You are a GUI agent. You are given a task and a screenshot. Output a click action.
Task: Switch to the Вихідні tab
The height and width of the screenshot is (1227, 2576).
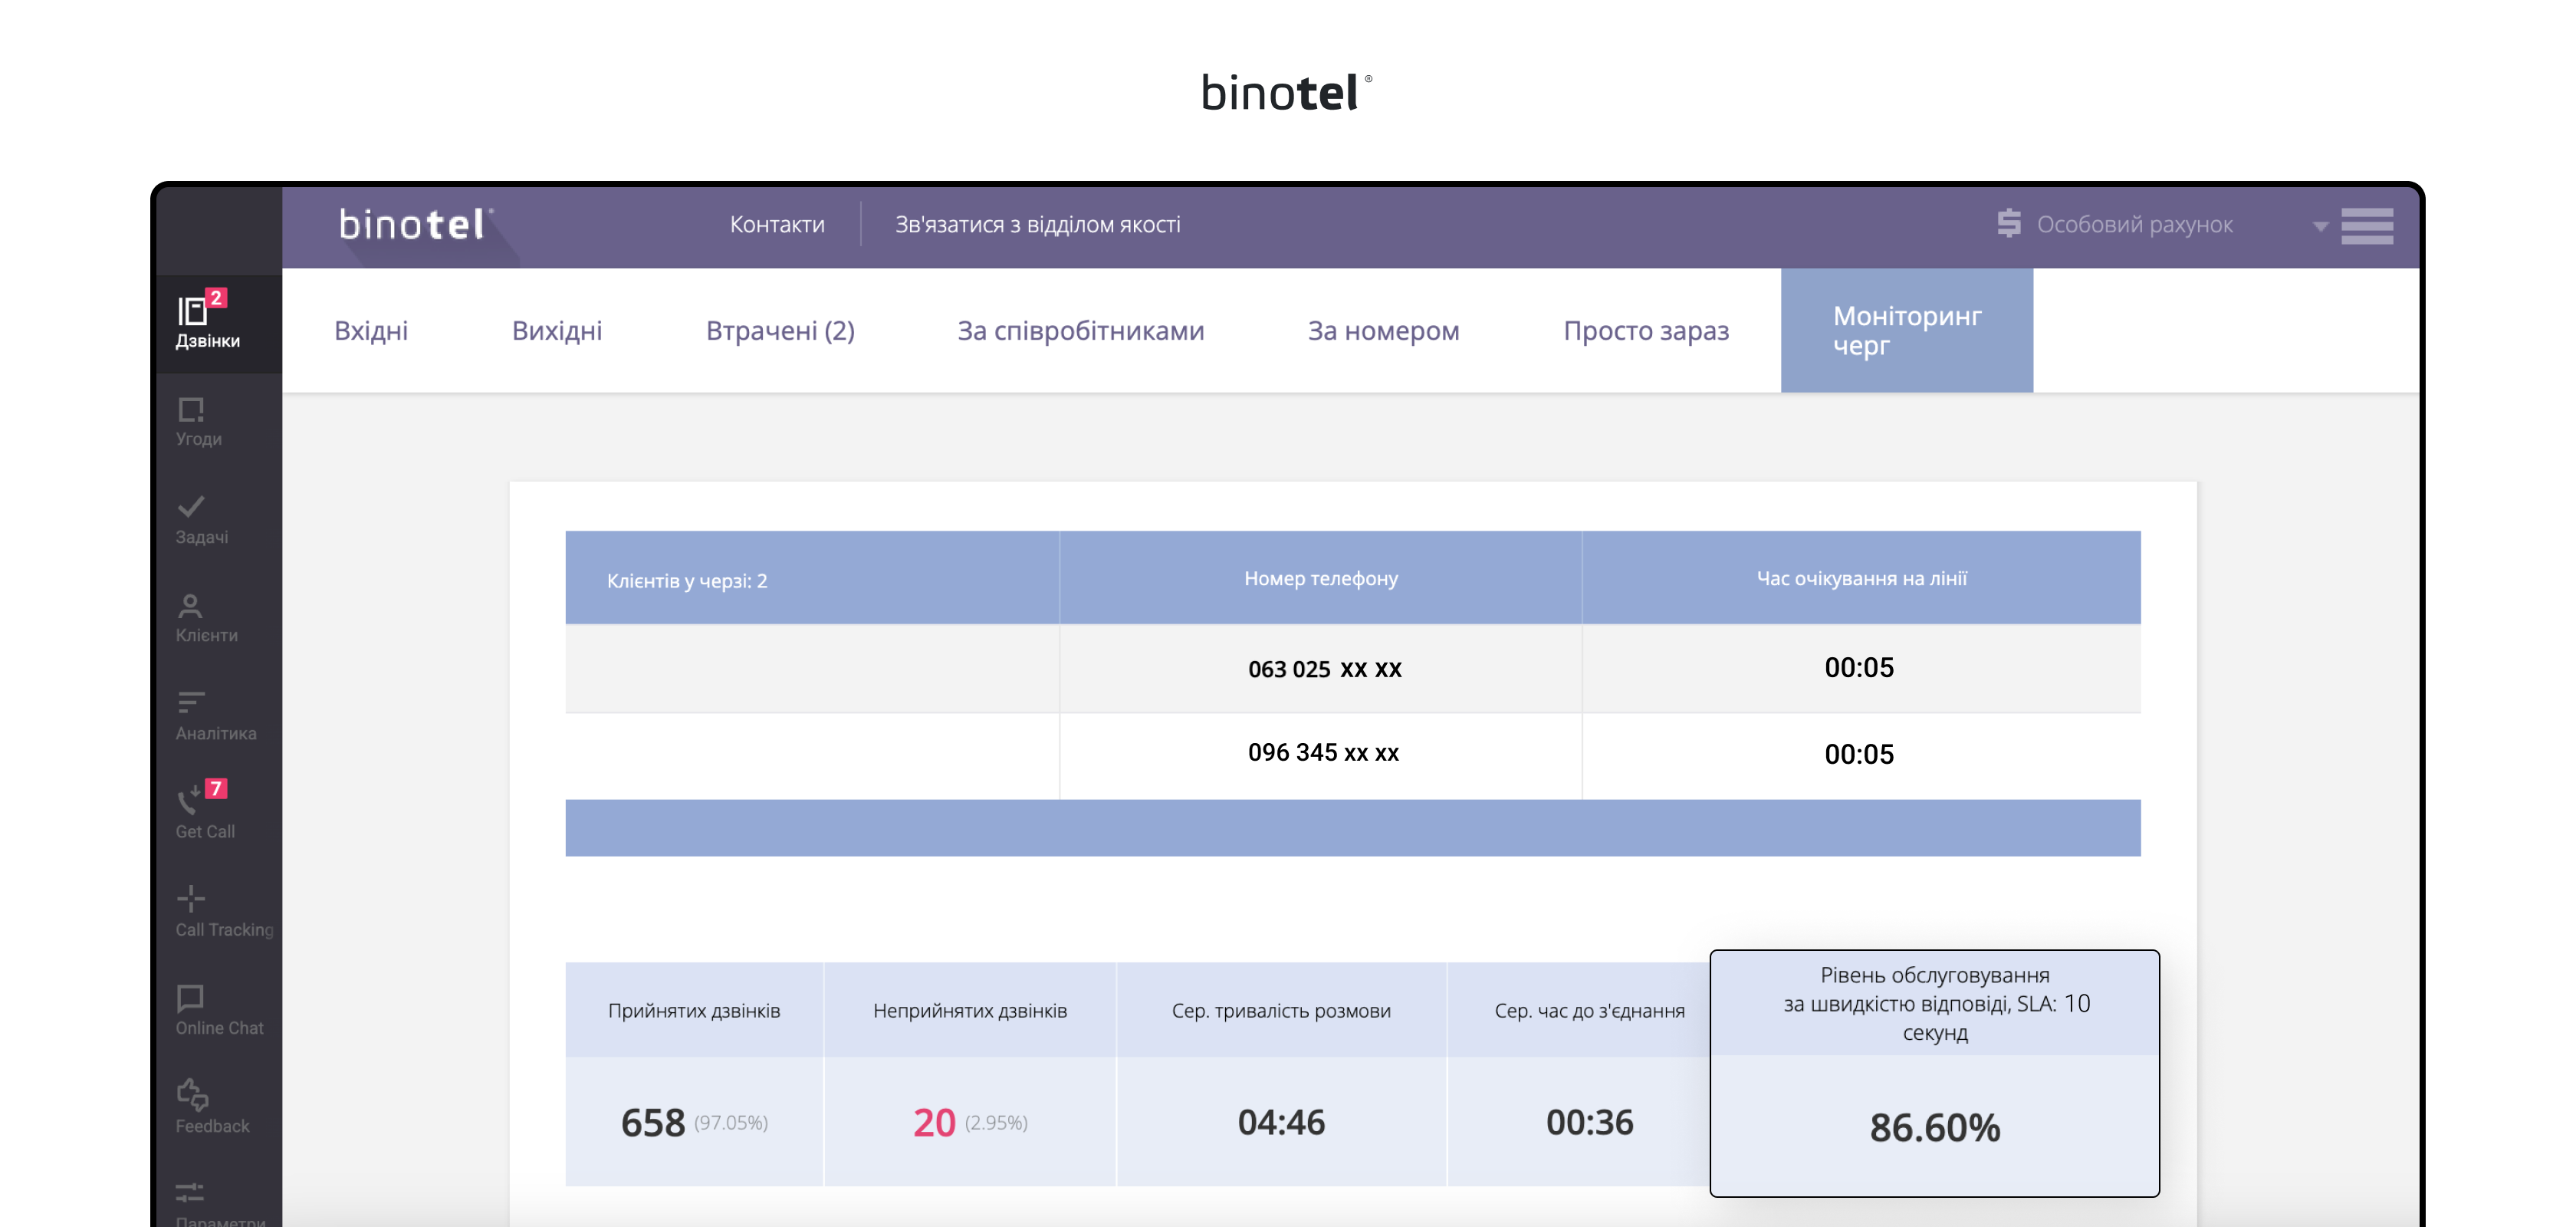pyautogui.click(x=557, y=330)
